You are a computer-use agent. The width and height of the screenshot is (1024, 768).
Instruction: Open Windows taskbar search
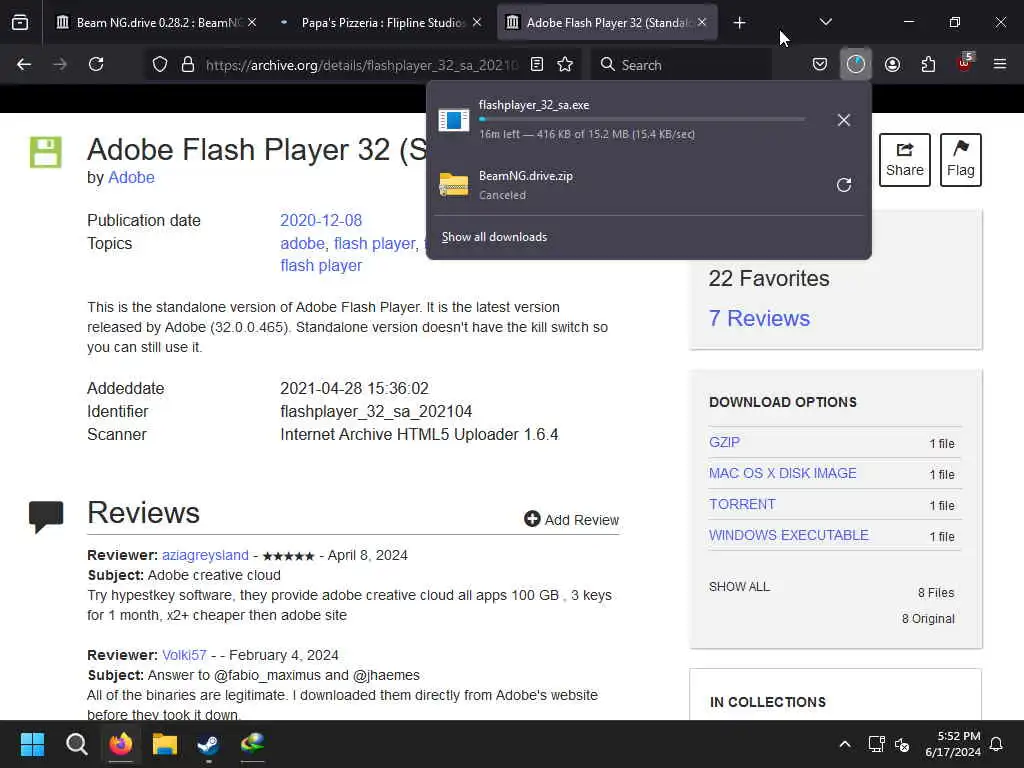[x=76, y=744]
